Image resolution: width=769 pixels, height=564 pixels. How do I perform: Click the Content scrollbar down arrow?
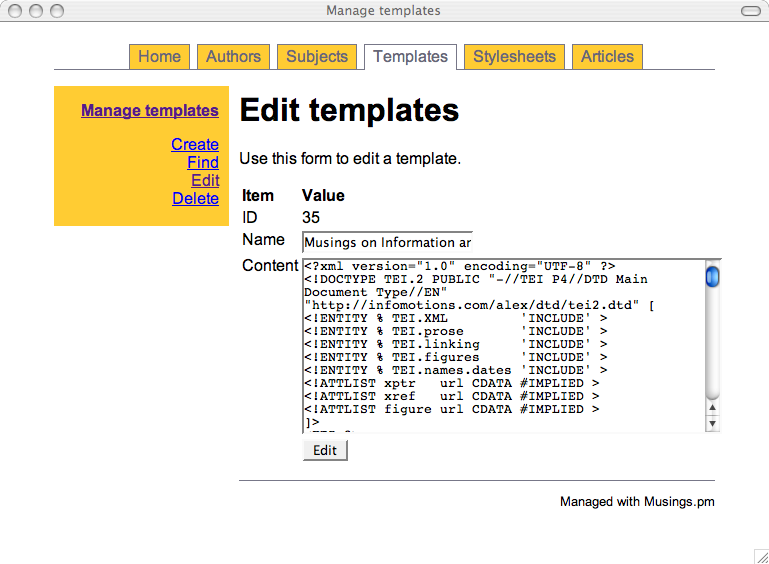[712, 424]
